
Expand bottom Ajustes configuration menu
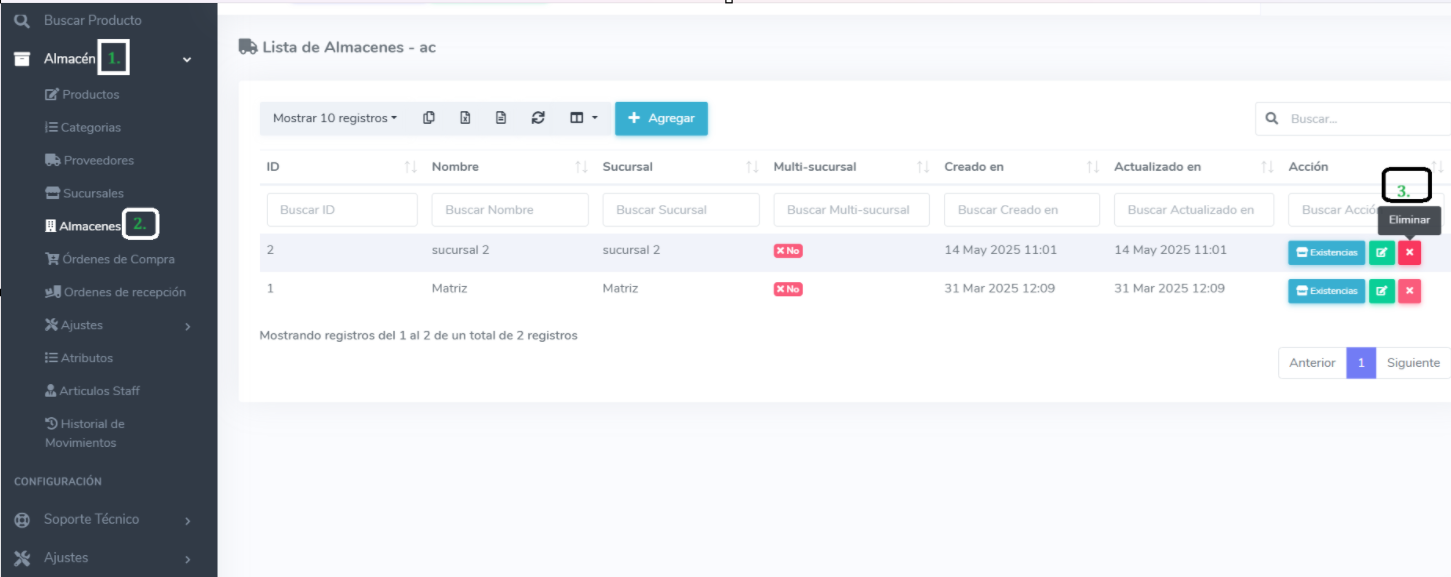tap(108, 558)
